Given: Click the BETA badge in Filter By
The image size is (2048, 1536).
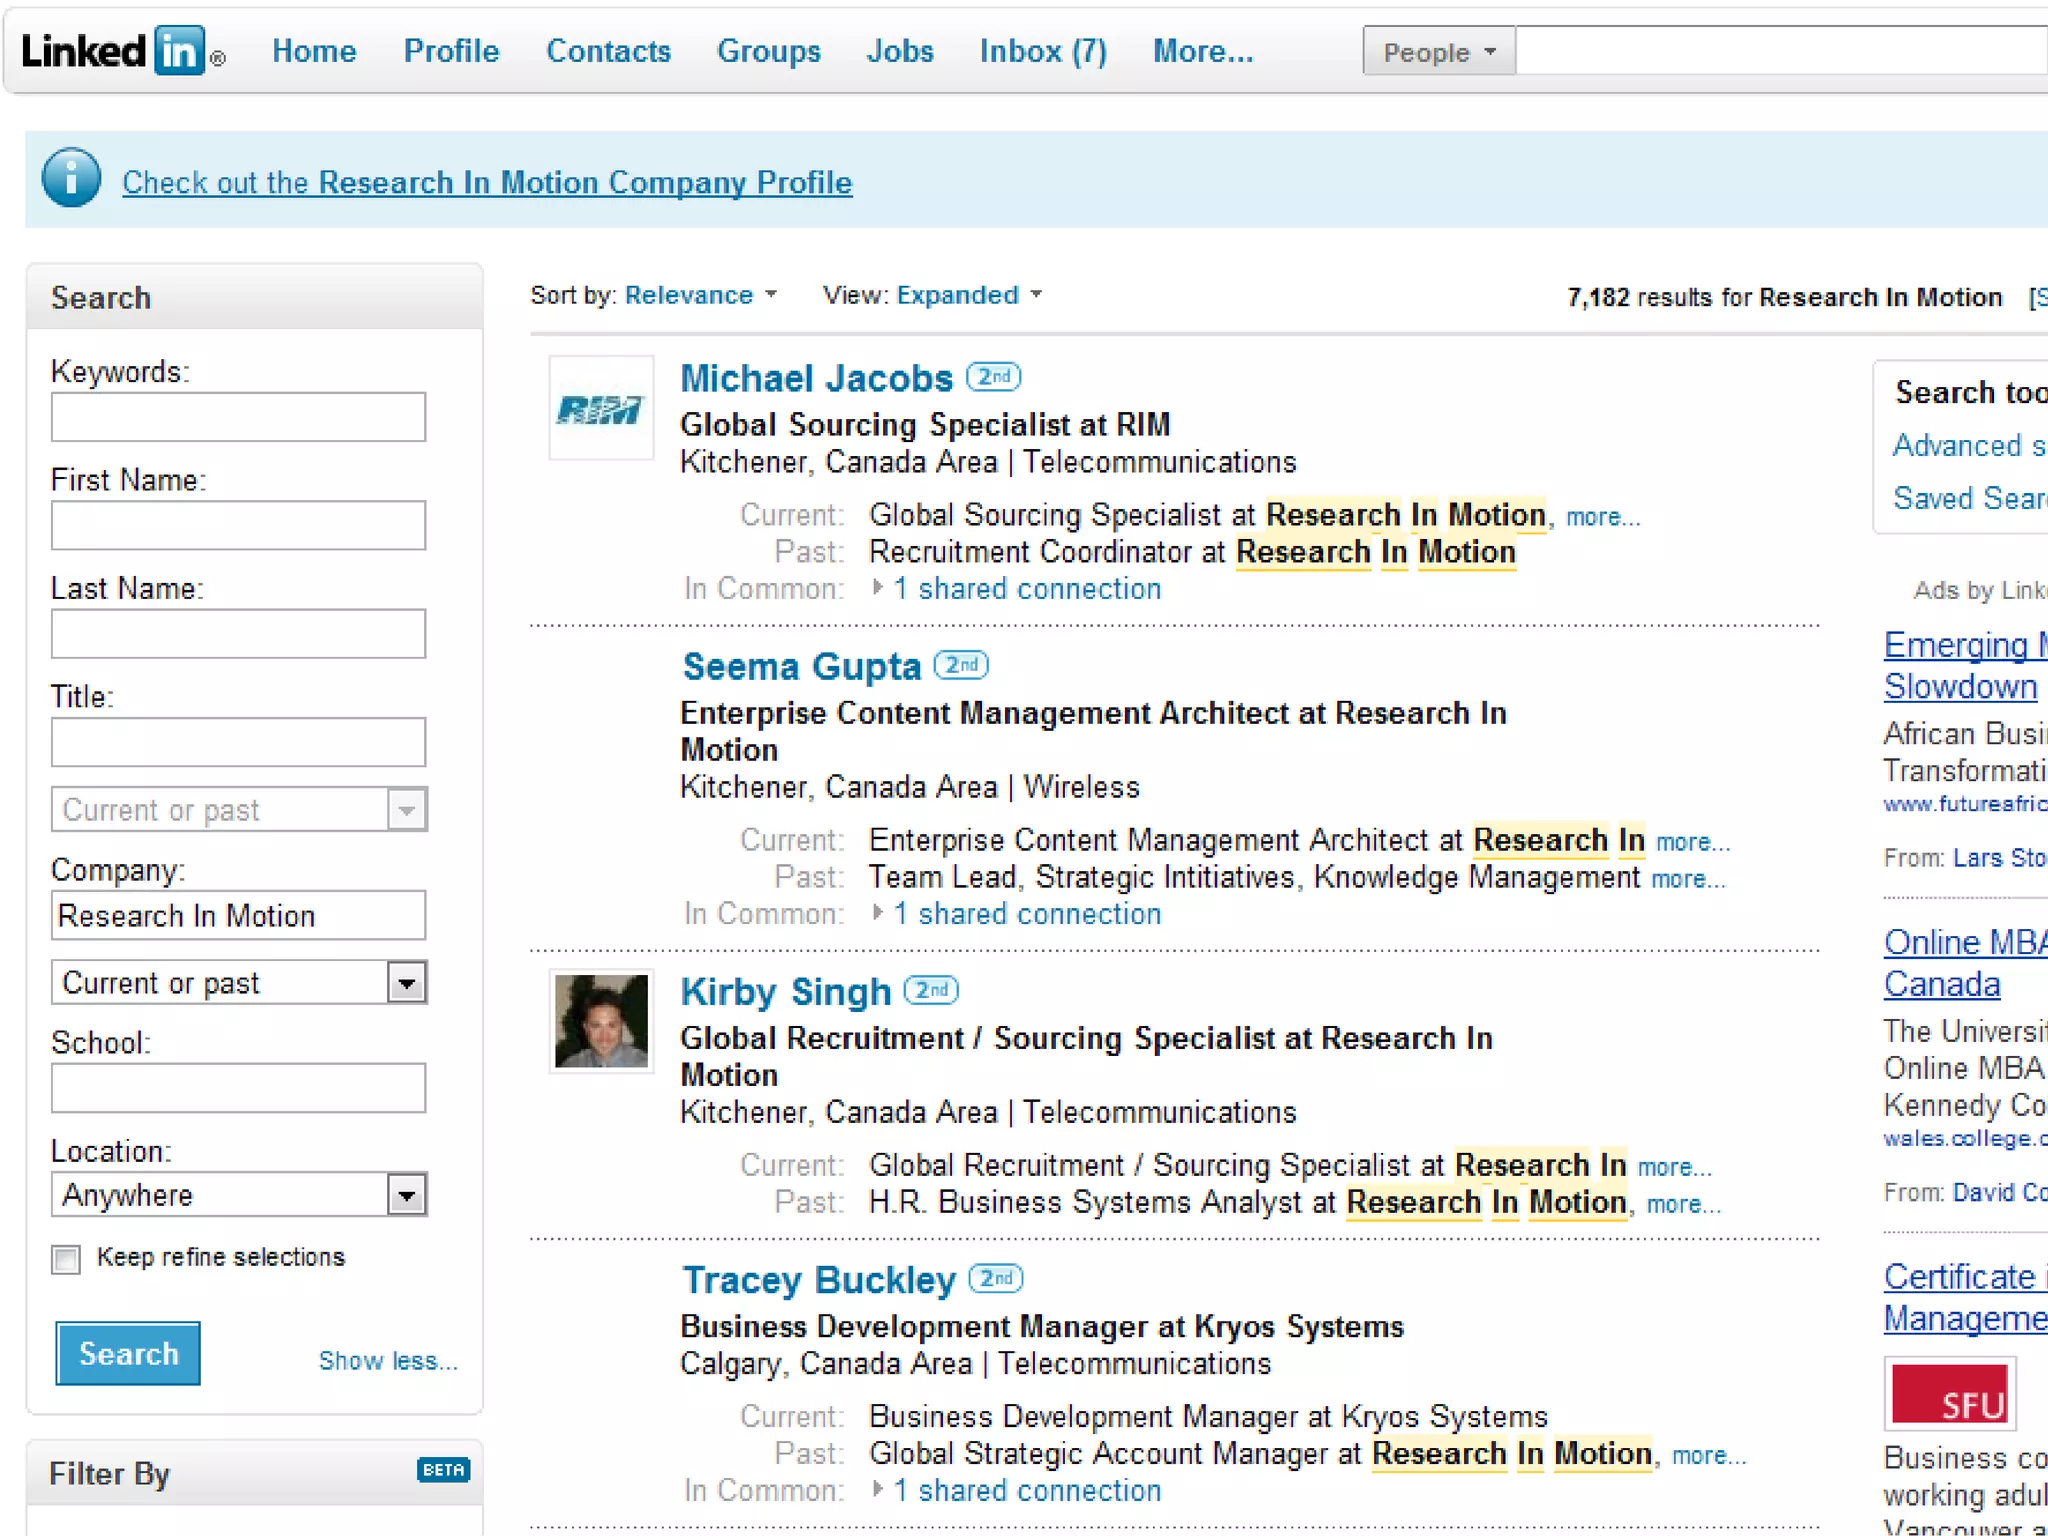Looking at the screenshot, I should [x=443, y=1470].
